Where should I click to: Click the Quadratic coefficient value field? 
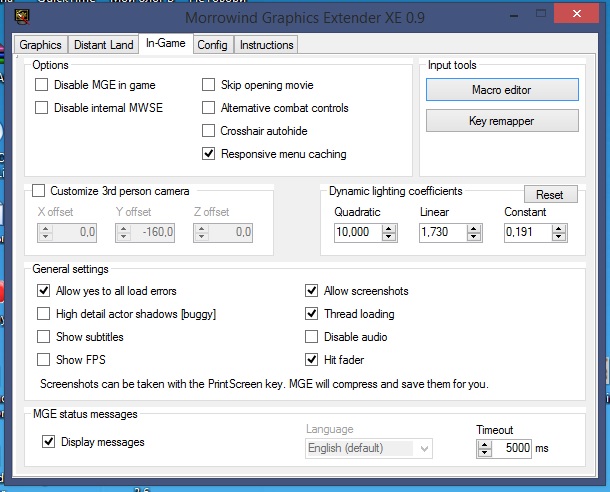coord(358,233)
